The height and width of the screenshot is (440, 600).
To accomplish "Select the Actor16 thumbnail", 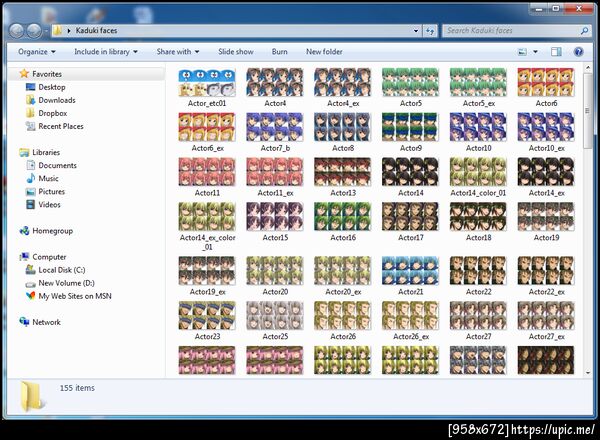I will (342, 217).
